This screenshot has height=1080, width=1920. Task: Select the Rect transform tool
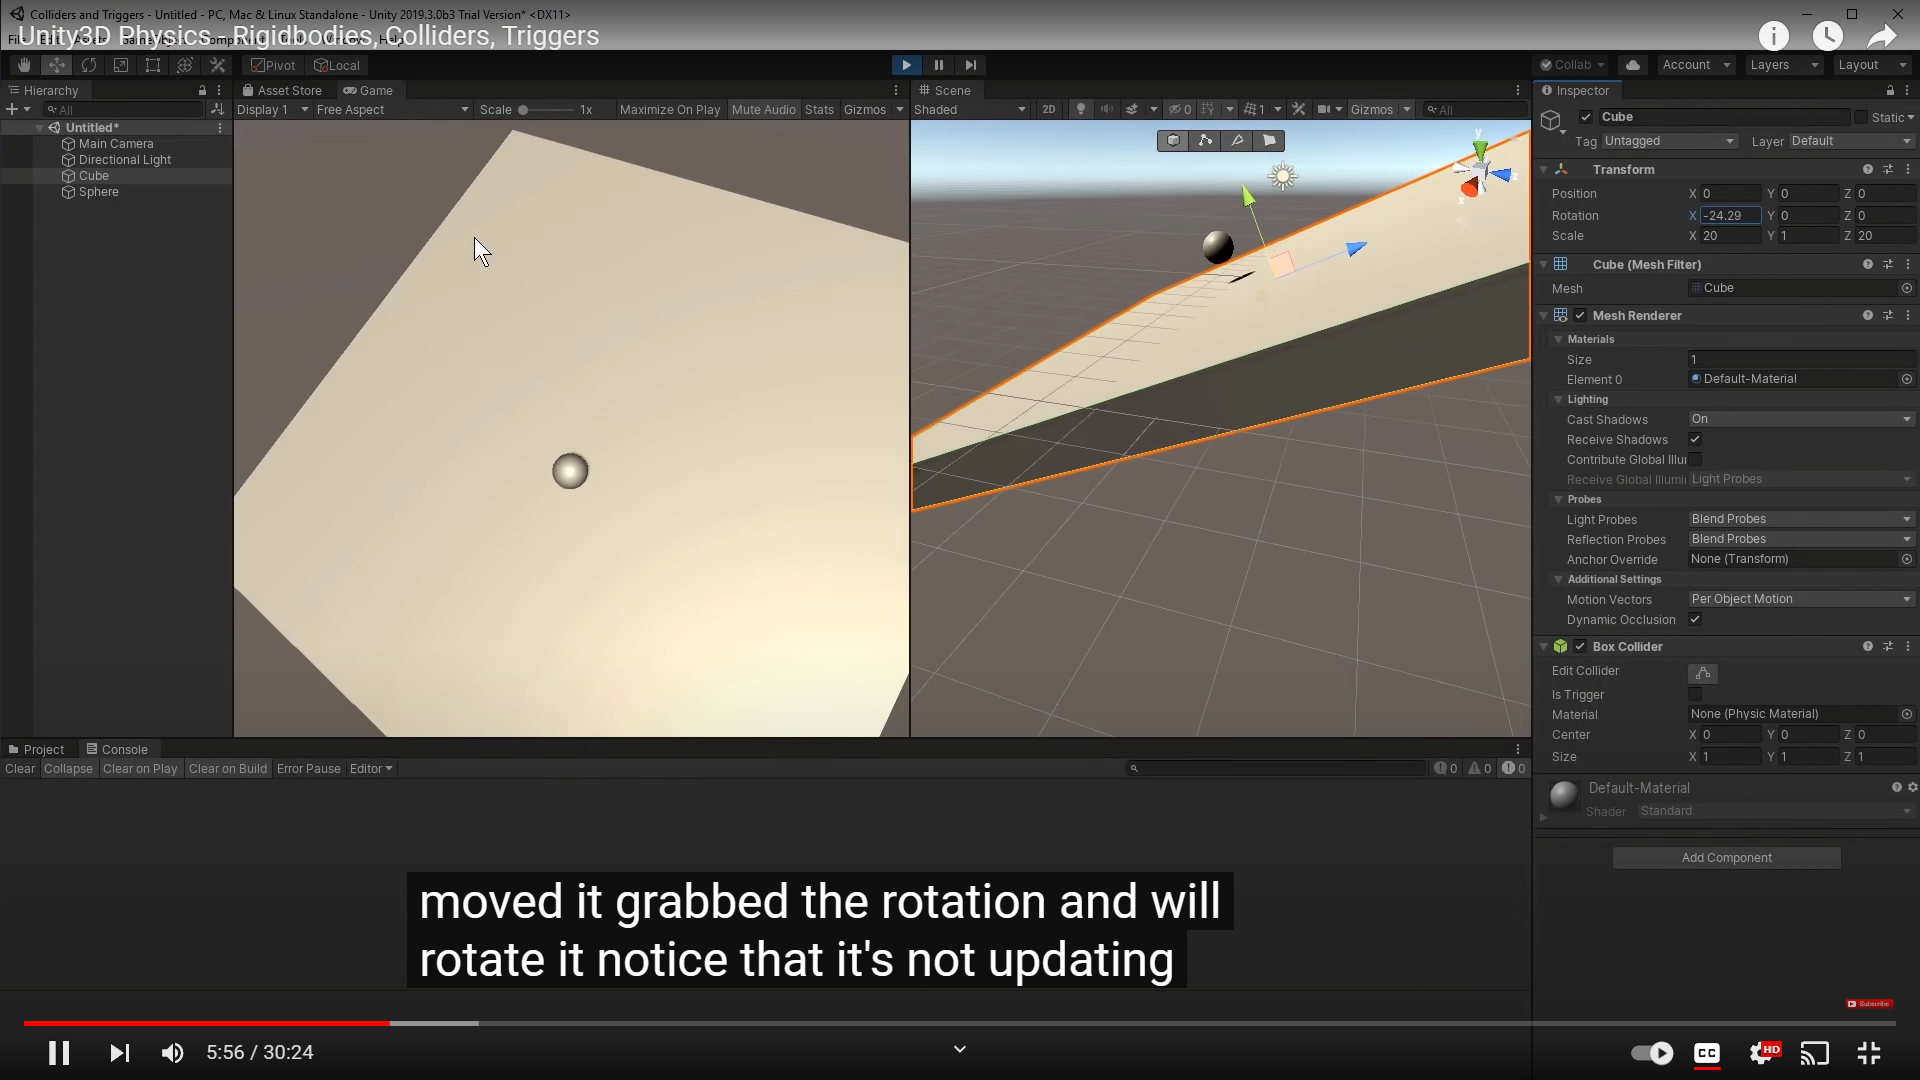click(x=153, y=65)
